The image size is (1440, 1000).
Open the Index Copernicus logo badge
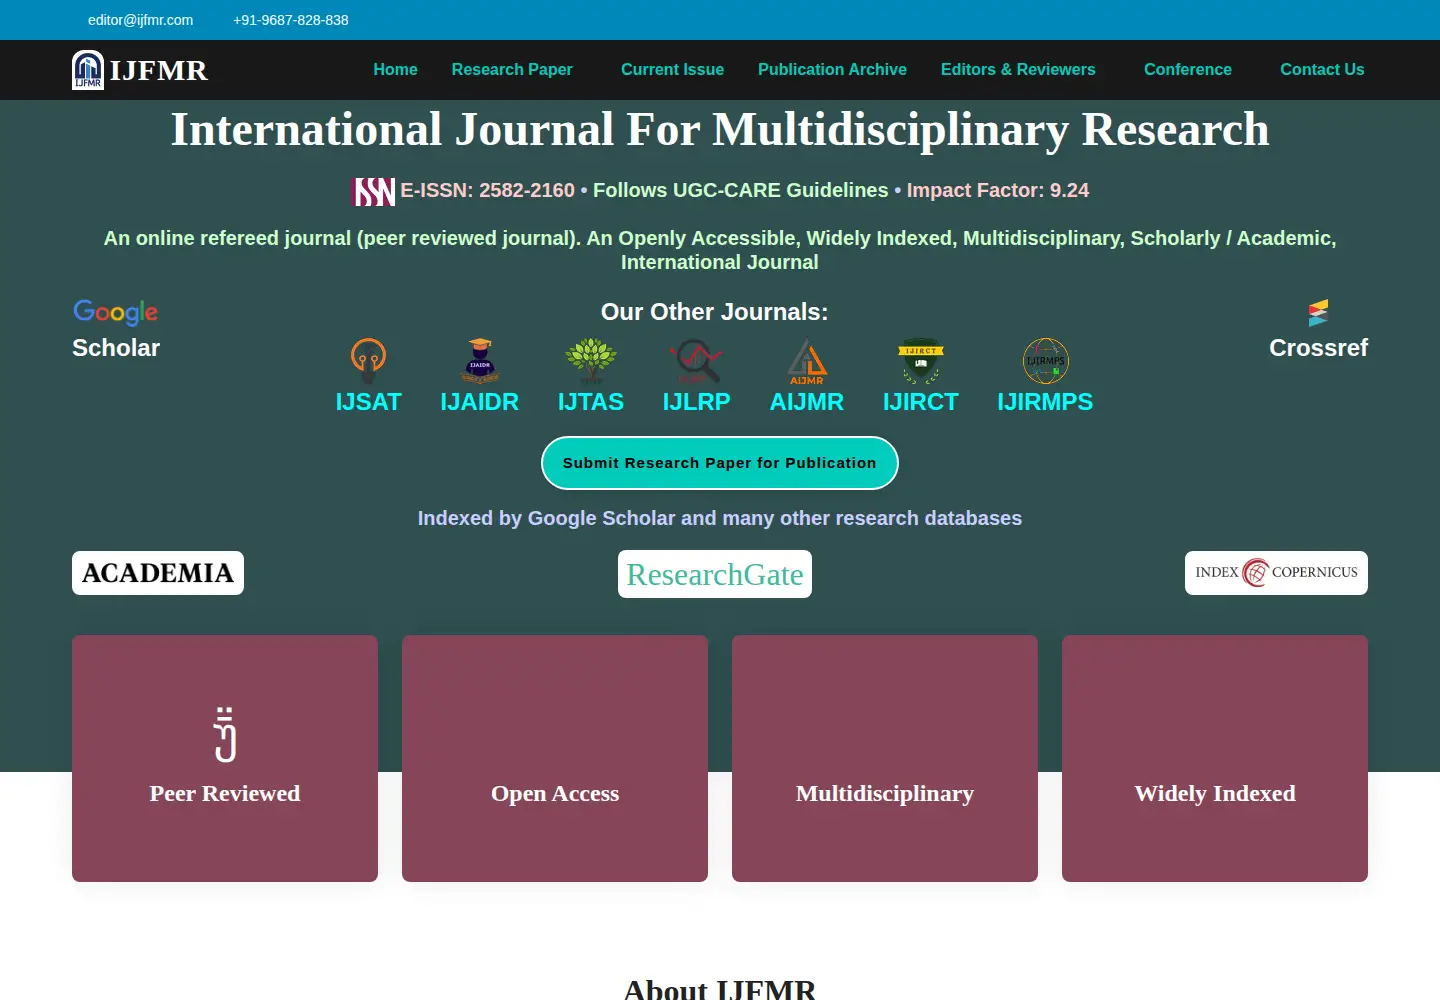click(x=1276, y=573)
